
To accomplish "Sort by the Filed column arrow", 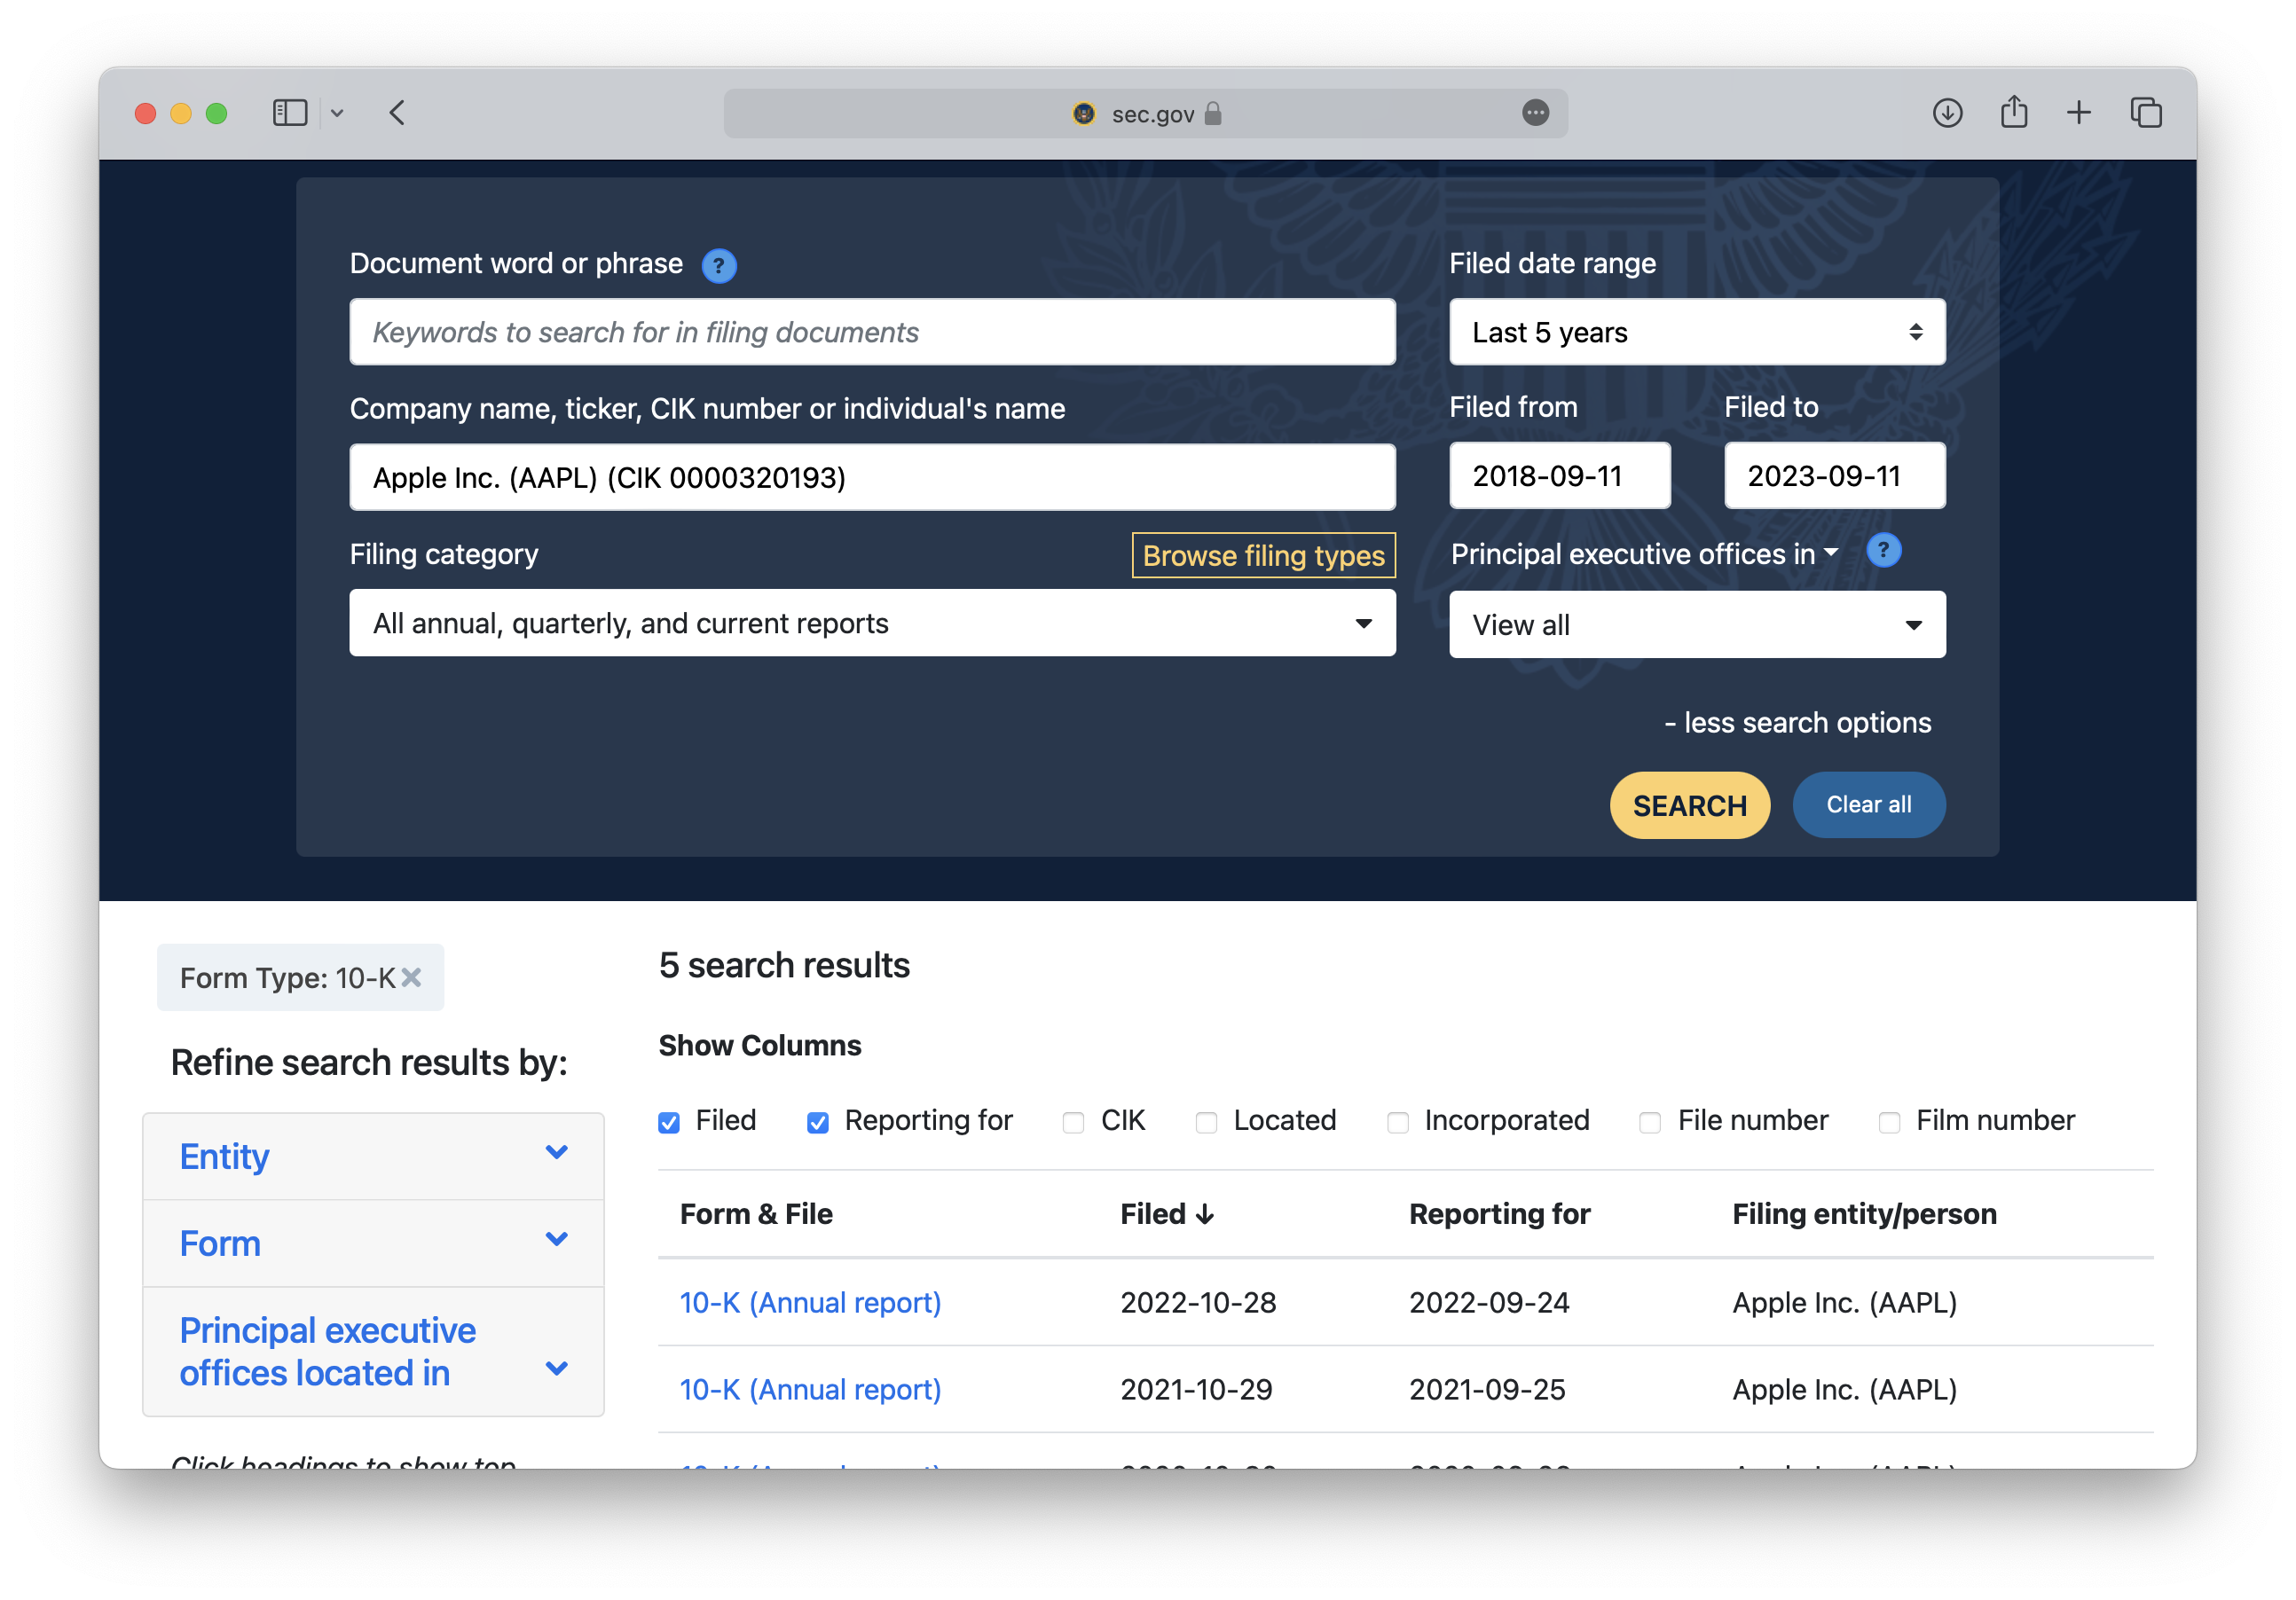I will point(1205,1214).
